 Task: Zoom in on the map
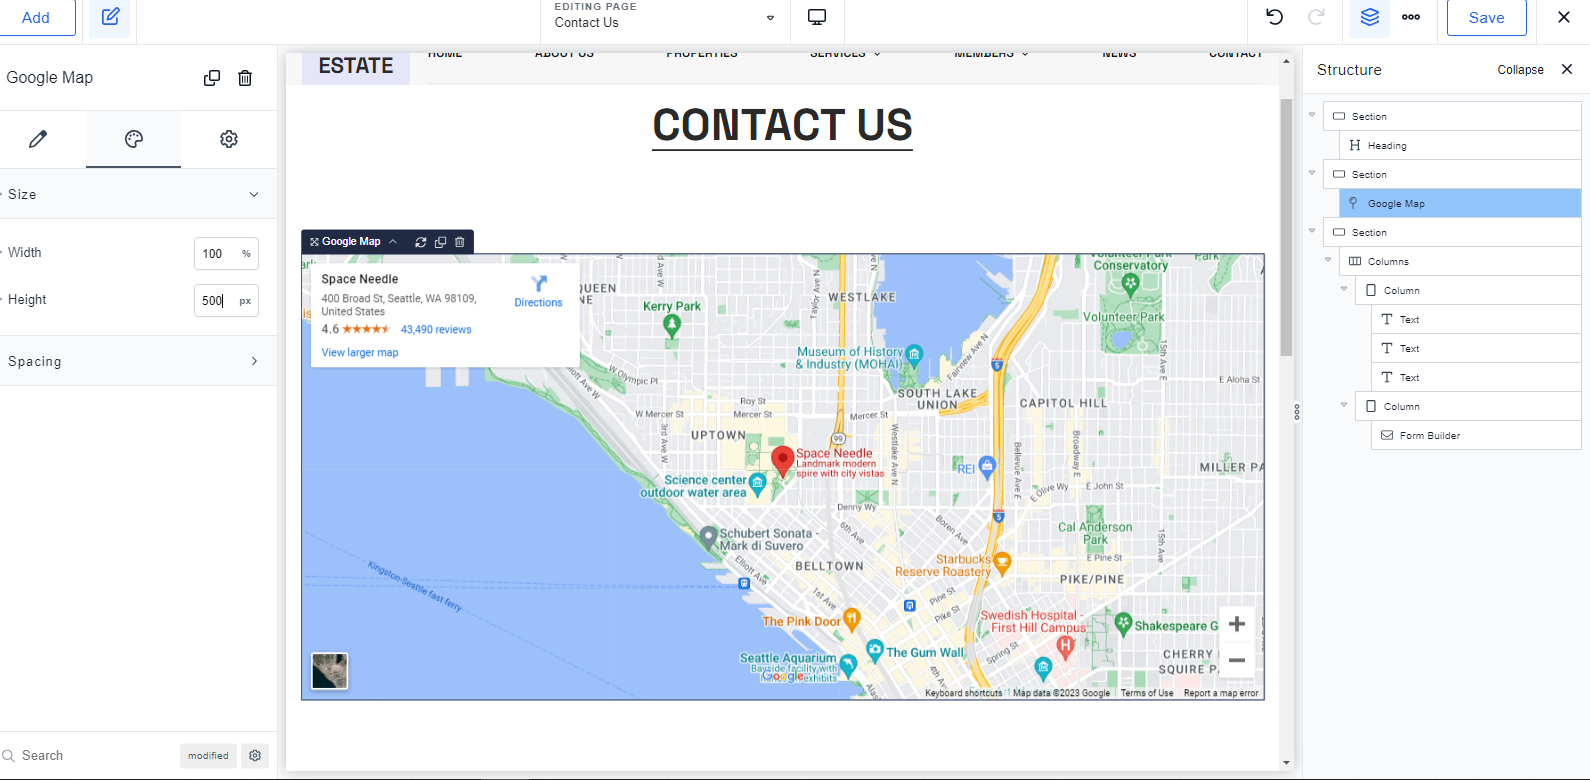1237,624
